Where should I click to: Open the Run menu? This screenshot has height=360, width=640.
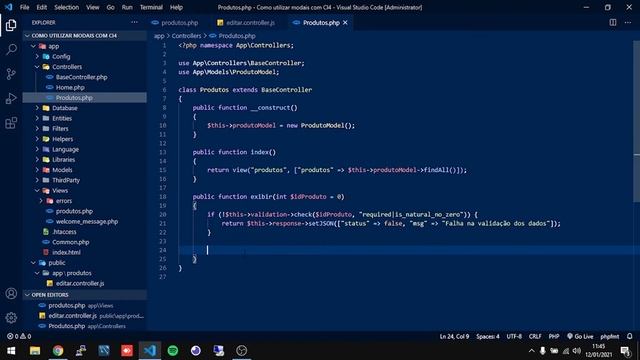[x=127, y=7]
